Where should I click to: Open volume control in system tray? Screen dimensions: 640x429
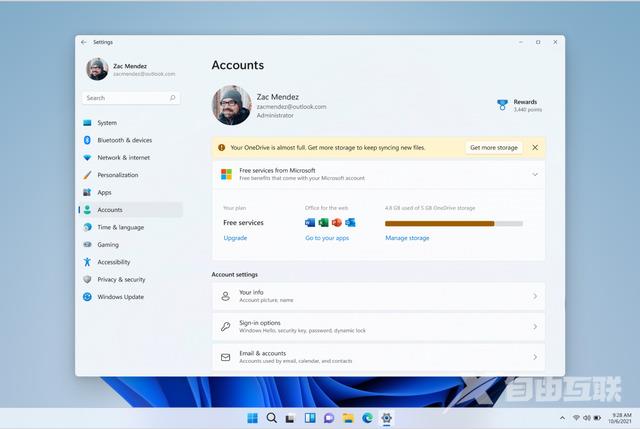click(x=587, y=418)
